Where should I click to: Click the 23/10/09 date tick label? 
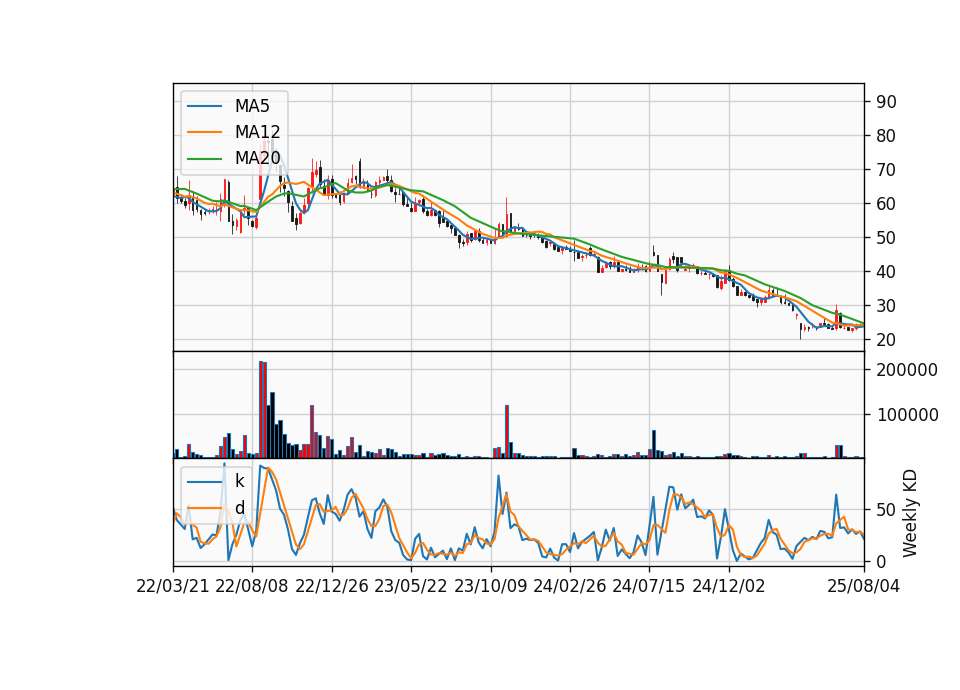[490, 586]
